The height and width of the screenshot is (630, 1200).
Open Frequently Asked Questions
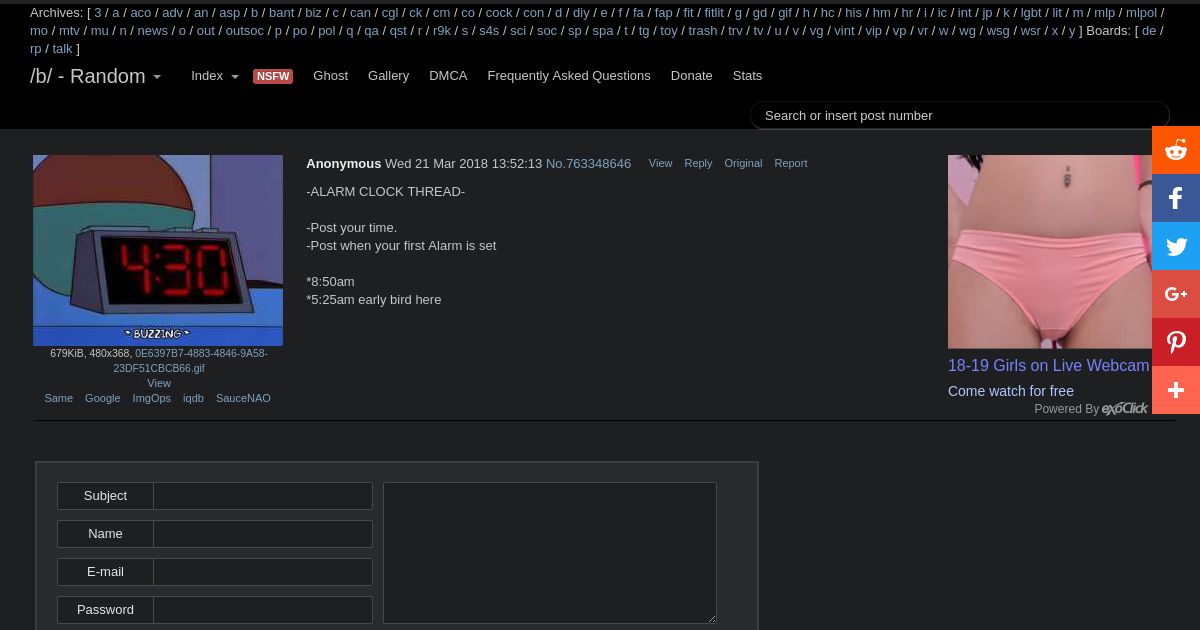[569, 76]
